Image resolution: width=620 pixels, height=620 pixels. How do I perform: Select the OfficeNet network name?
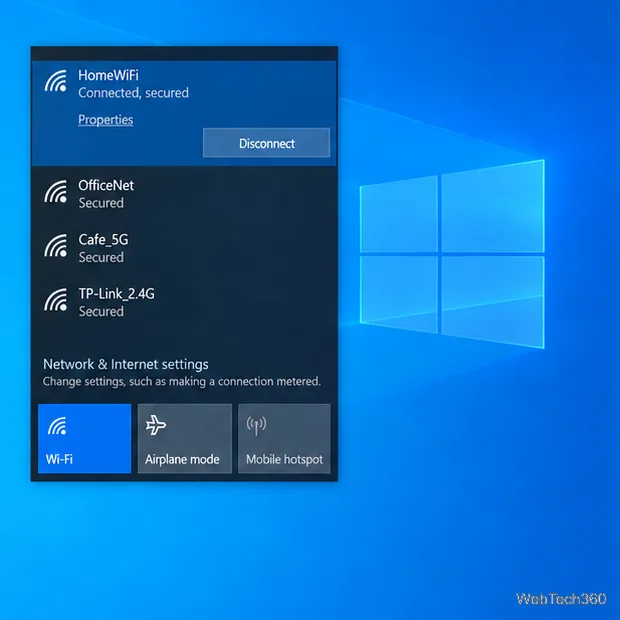click(x=106, y=185)
